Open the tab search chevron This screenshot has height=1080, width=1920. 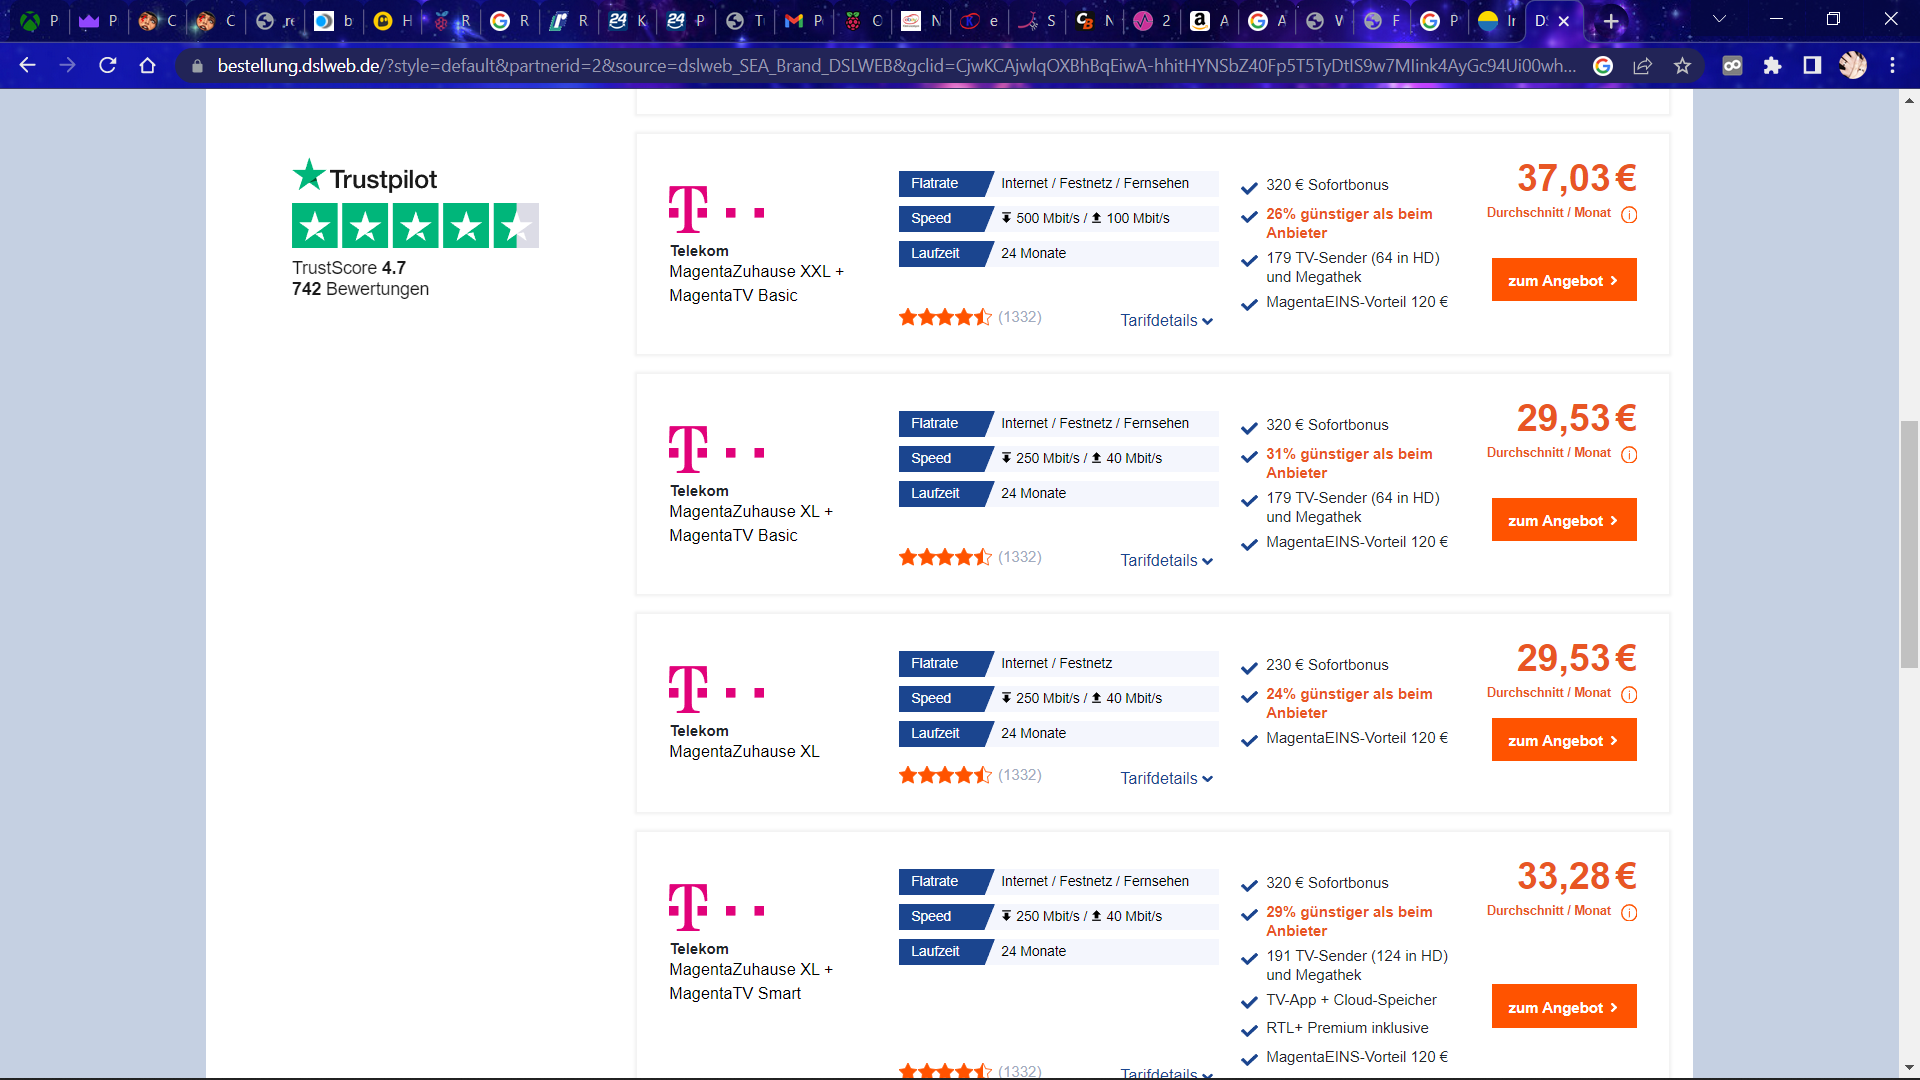coord(1719,19)
